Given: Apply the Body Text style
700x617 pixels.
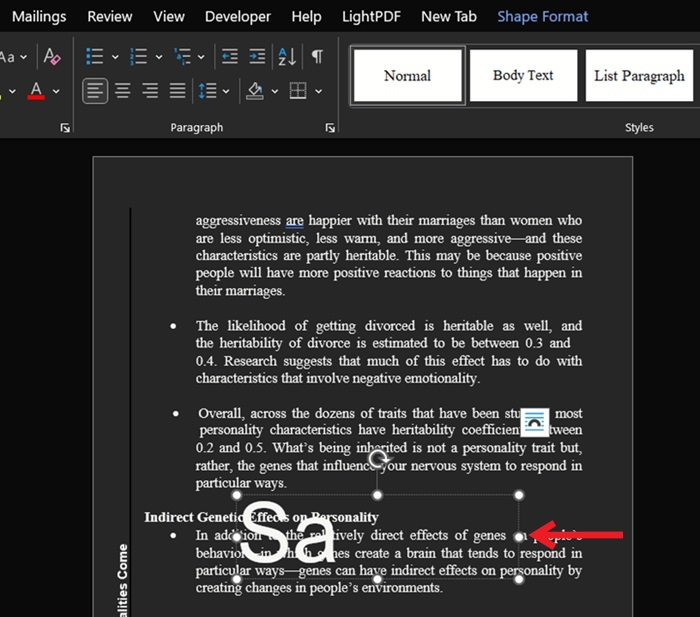Looking at the screenshot, I should [x=523, y=75].
